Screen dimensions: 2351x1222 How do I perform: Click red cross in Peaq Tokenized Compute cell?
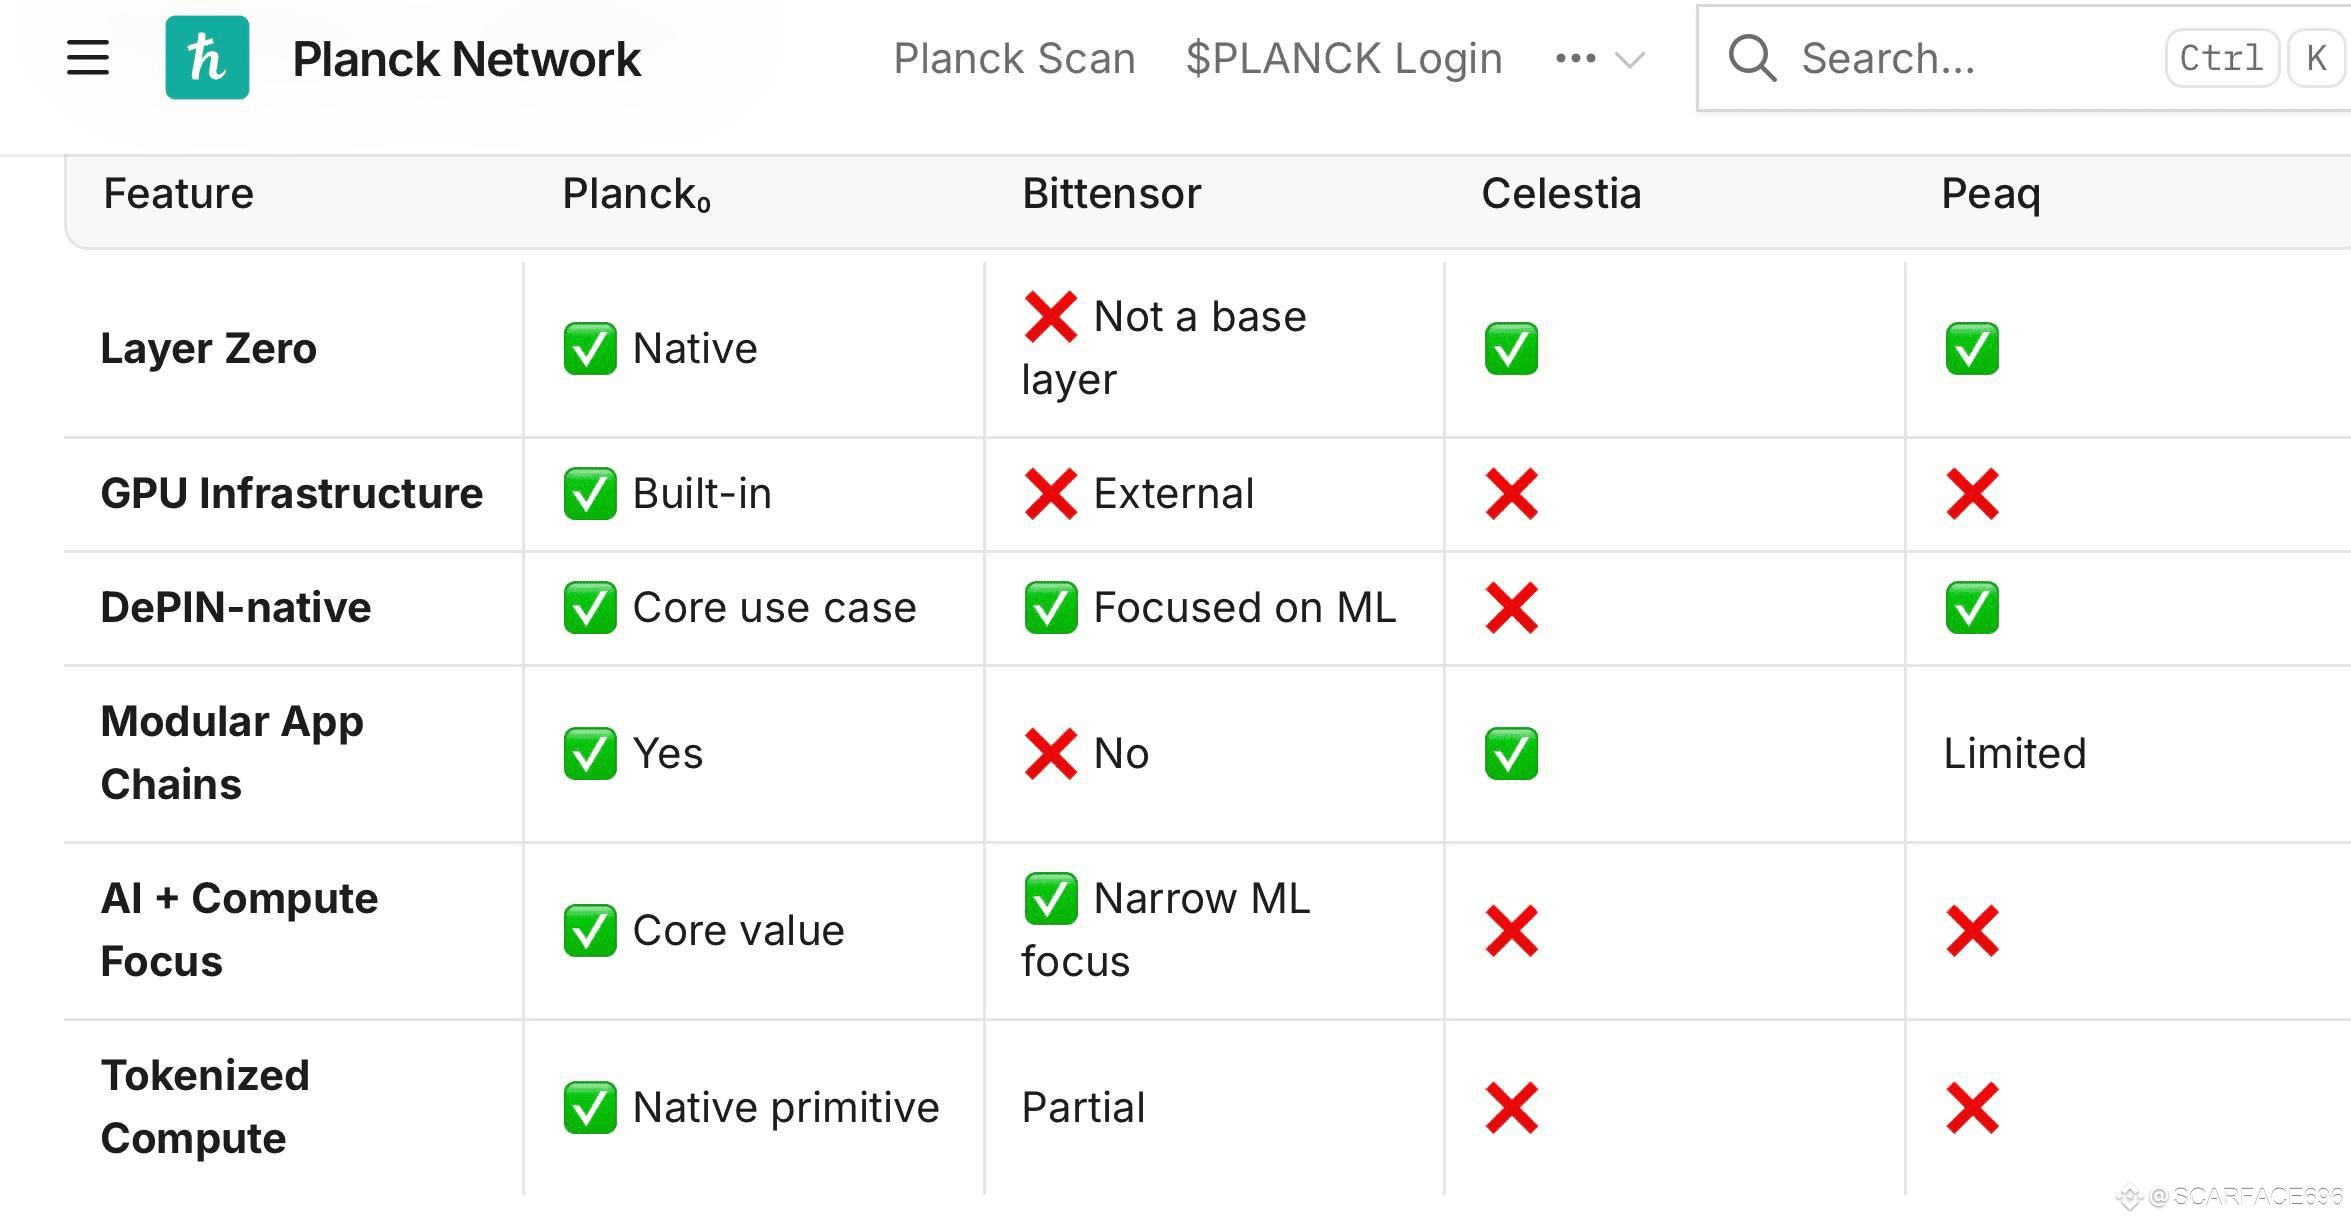pyautogui.click(x=1972, y=1108)
